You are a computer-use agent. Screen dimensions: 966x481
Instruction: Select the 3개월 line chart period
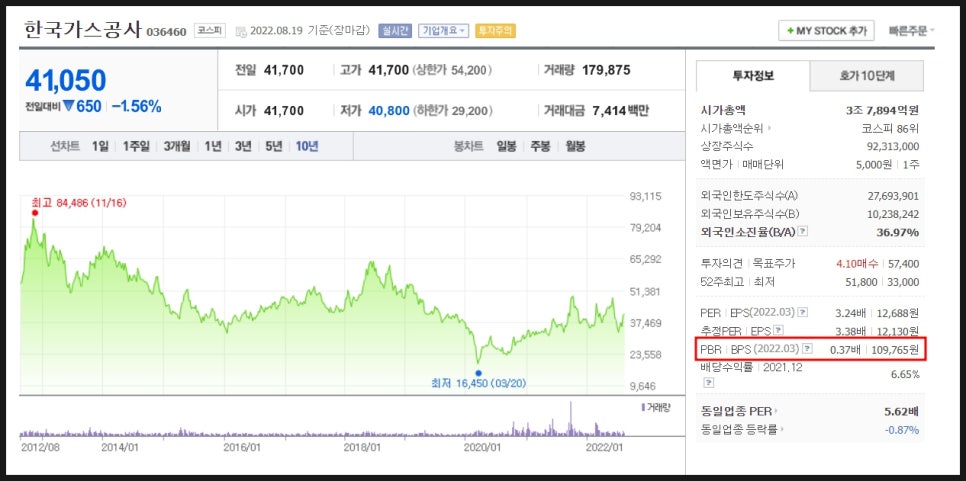coord(177,147)
